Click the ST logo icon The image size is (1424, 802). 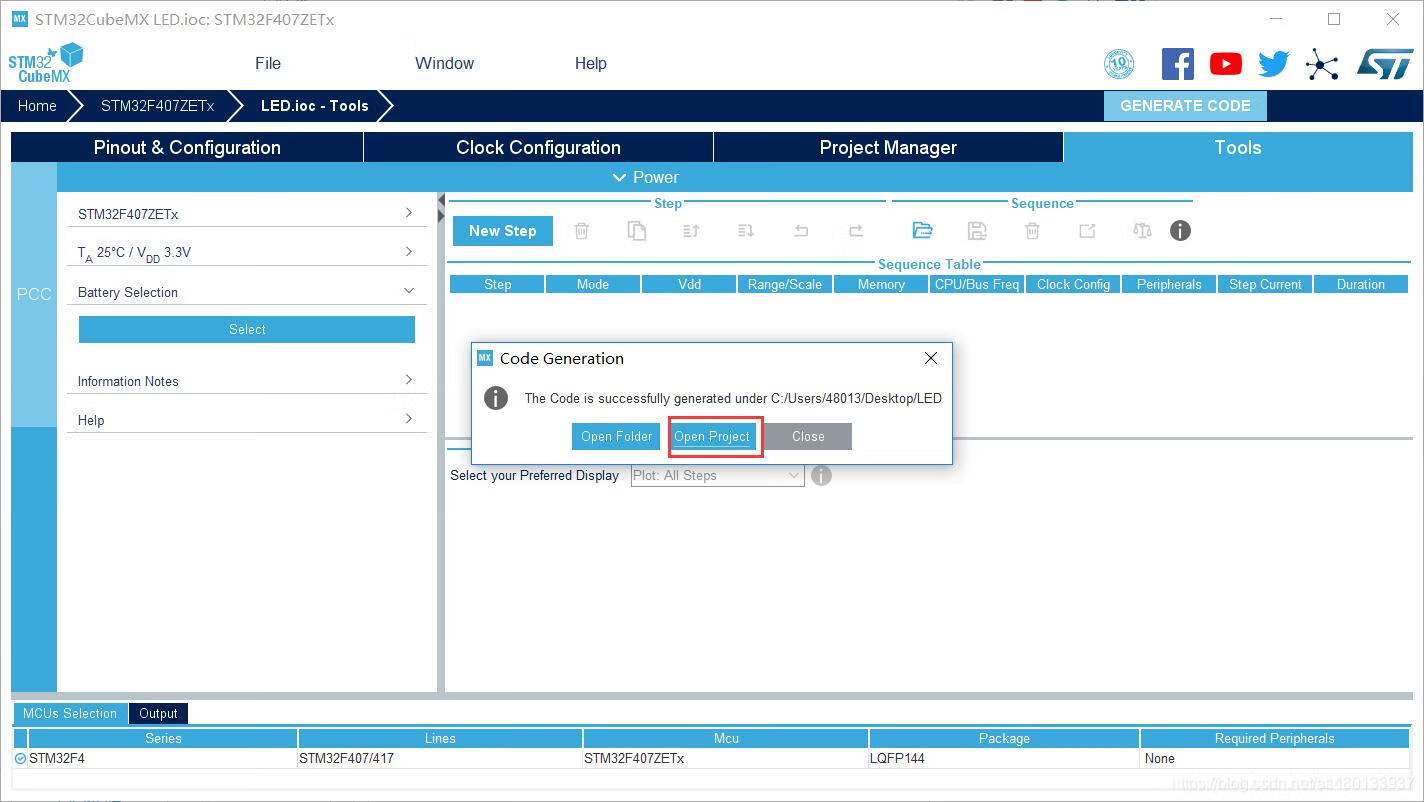pyautogui.click(x=1384, y=64)
